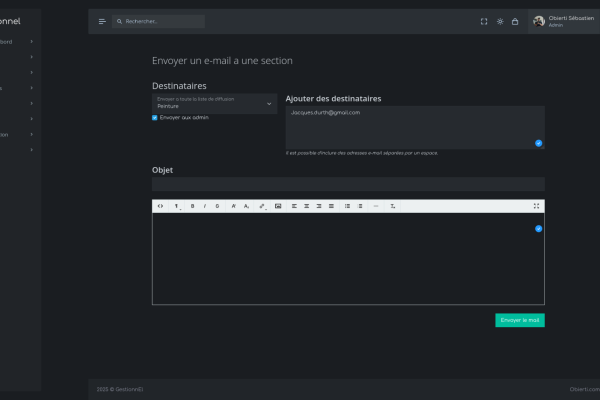Image resolution: width=600 pixels, height=400 pixels.
Task: Focus the Rechercher search field
Action: pyautogui.click(x=162, y=21)
